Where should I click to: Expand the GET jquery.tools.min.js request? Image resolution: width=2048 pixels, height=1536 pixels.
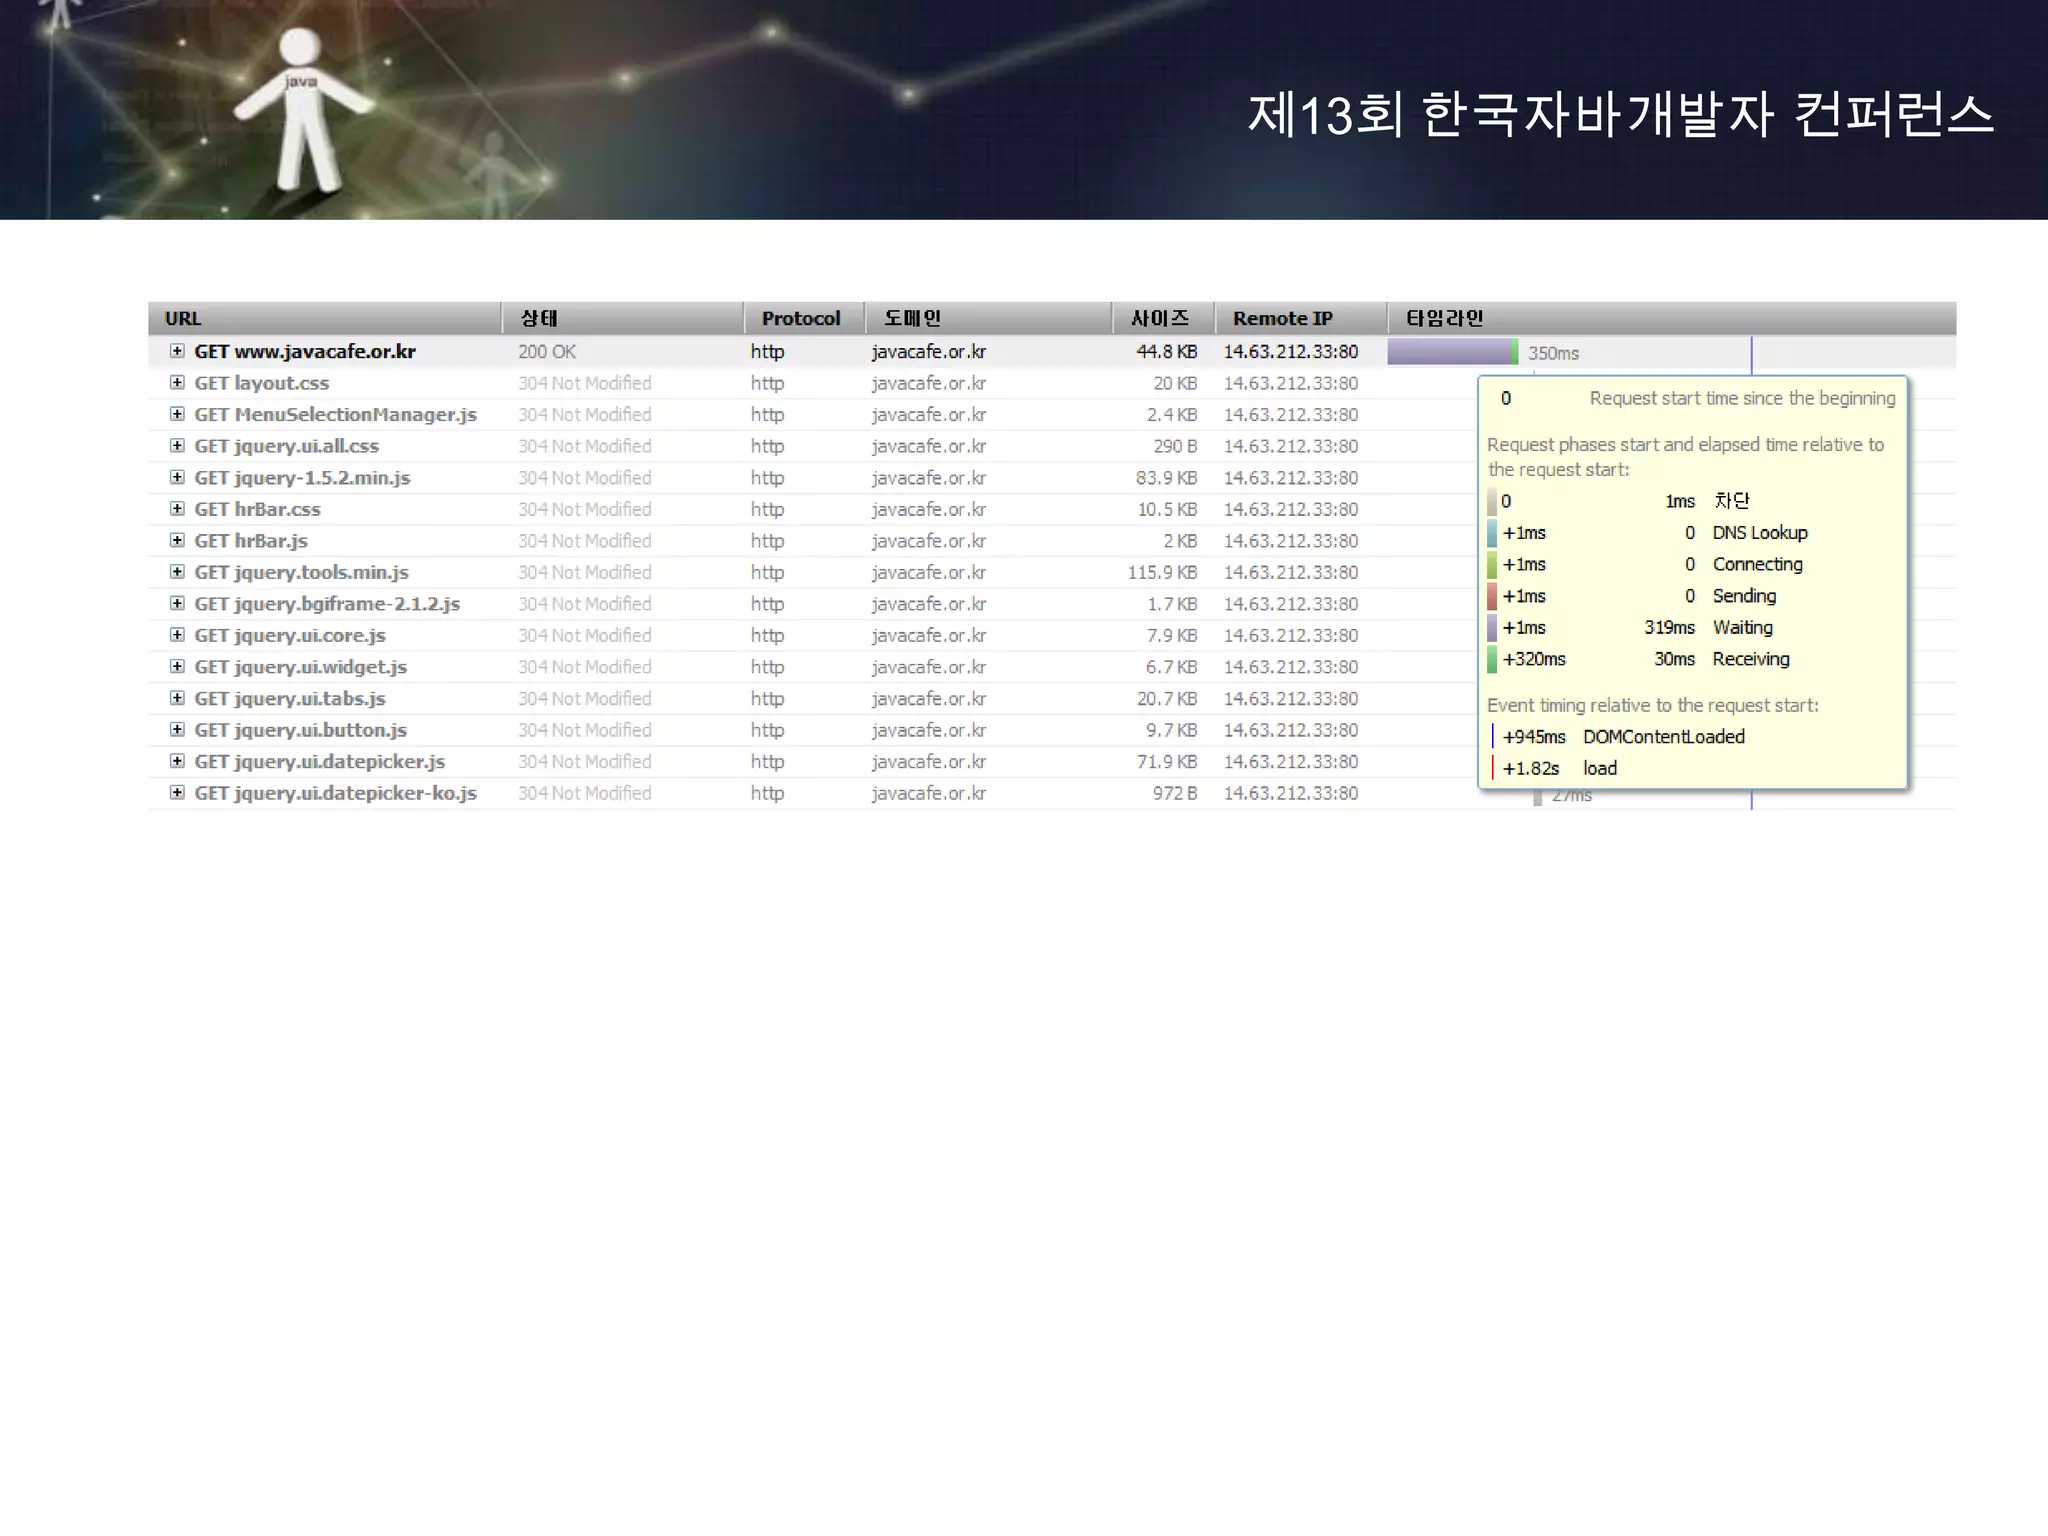(x=177, y=572)
